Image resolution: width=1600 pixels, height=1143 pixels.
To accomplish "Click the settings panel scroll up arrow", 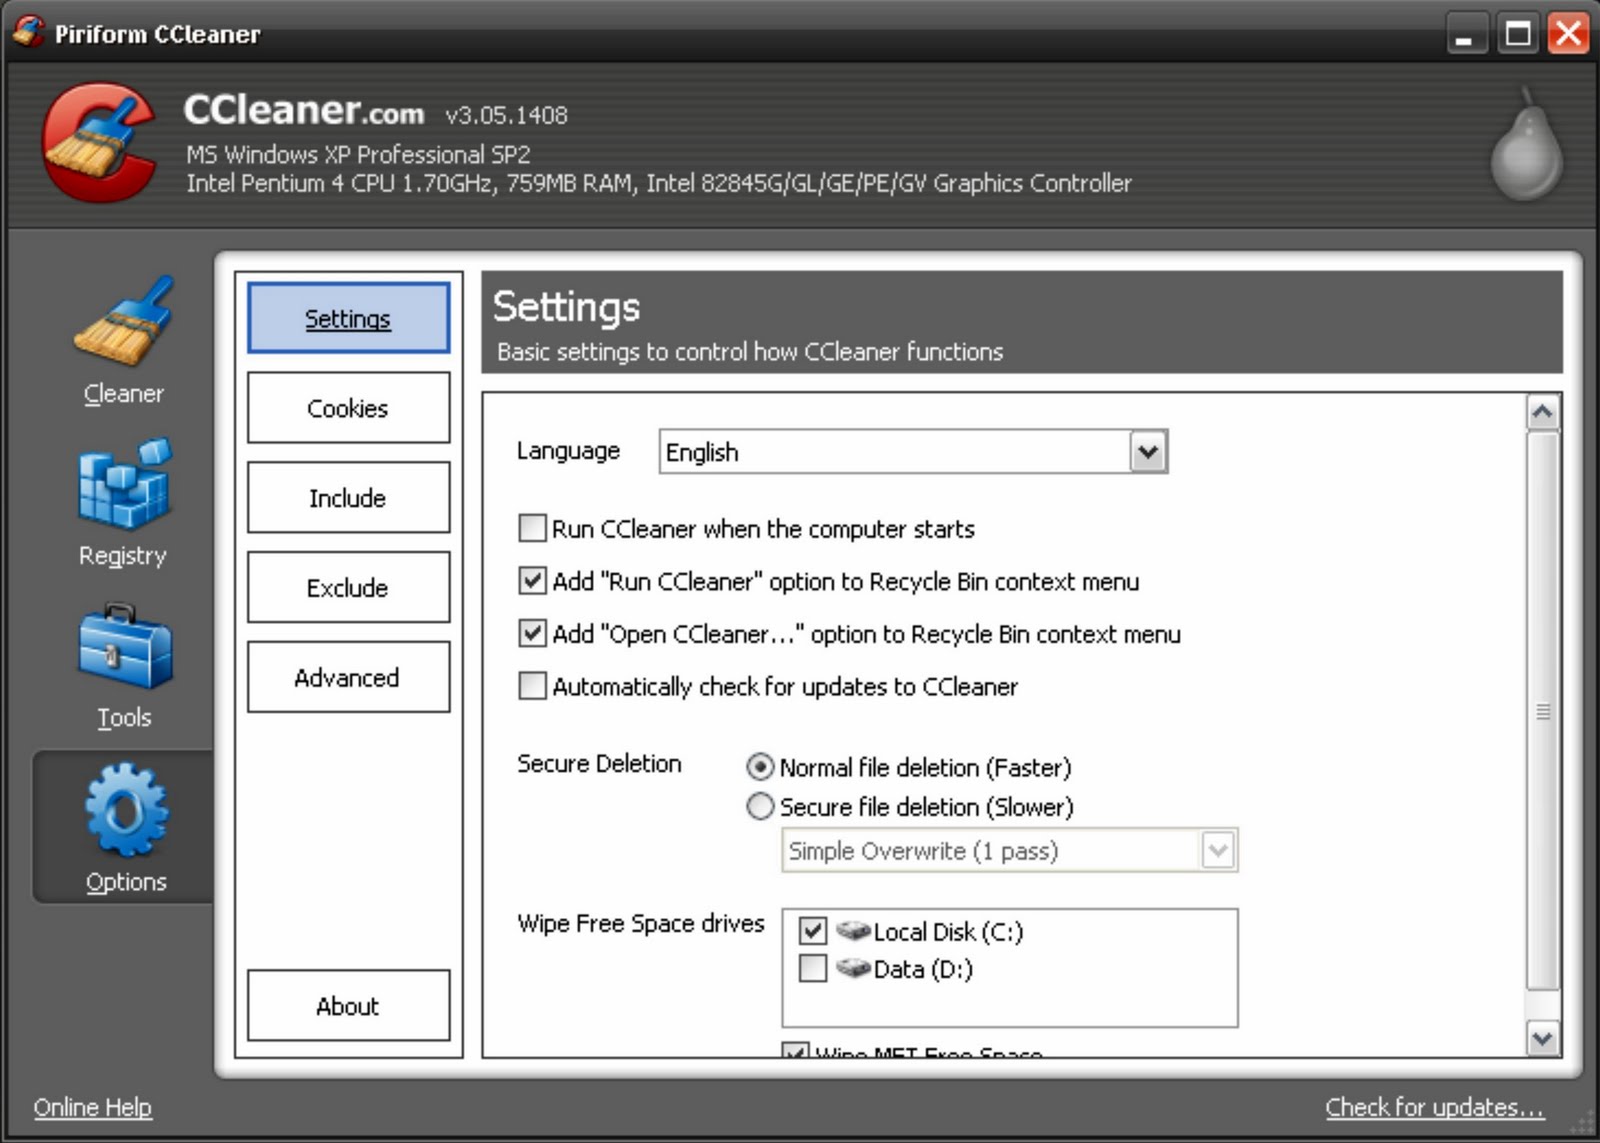I will (1543, 412).
